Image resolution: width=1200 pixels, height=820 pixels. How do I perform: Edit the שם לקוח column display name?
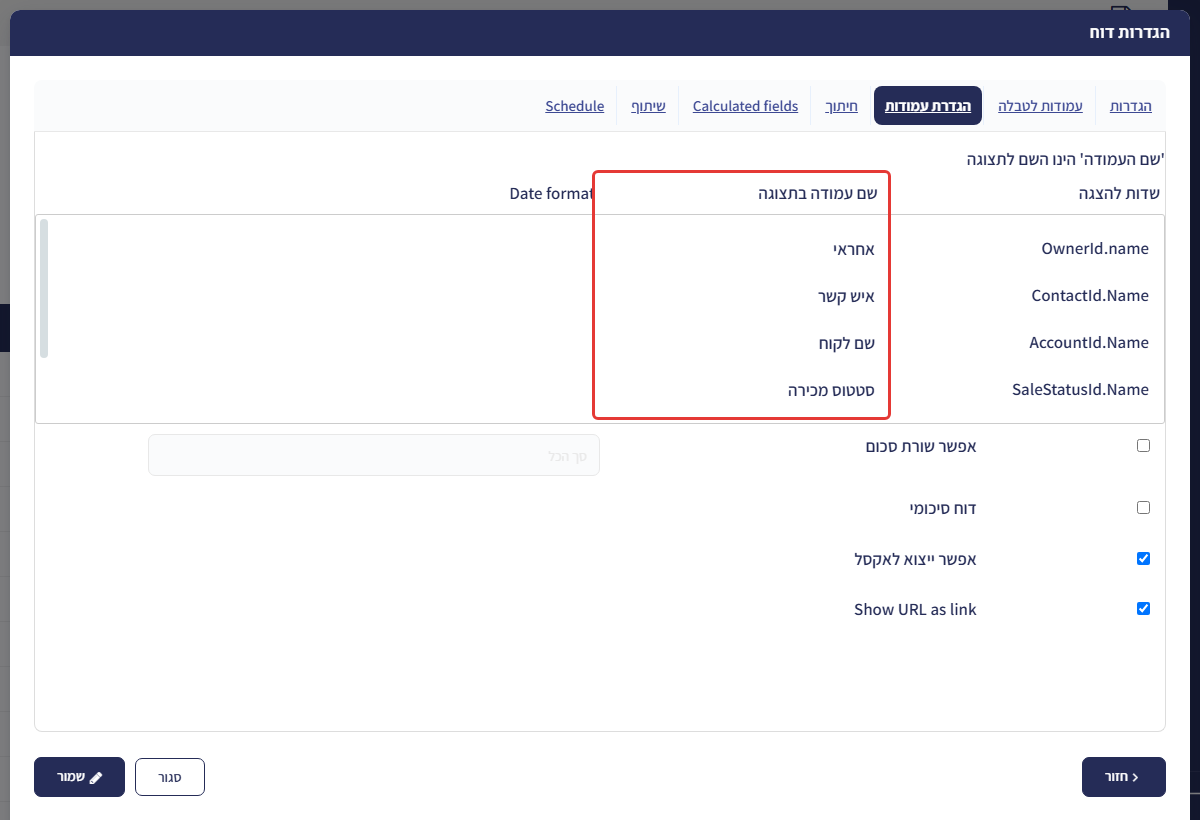pos(742,343)
